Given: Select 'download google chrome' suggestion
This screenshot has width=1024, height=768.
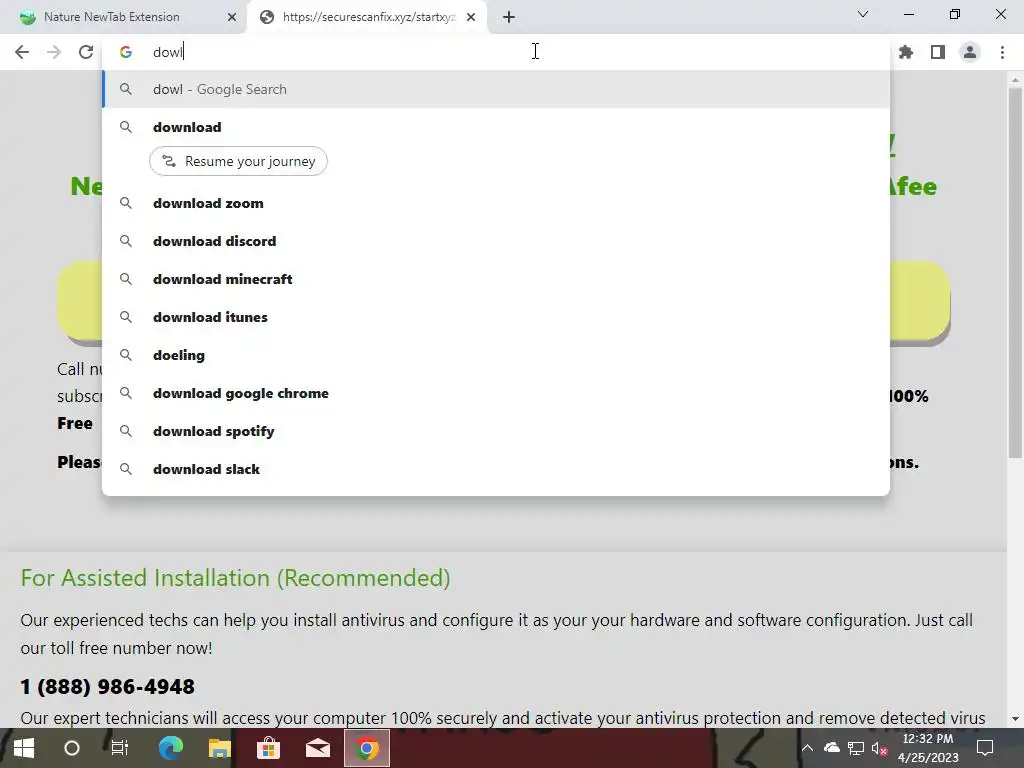Looking at the screenshot, I should pos(496,393).
